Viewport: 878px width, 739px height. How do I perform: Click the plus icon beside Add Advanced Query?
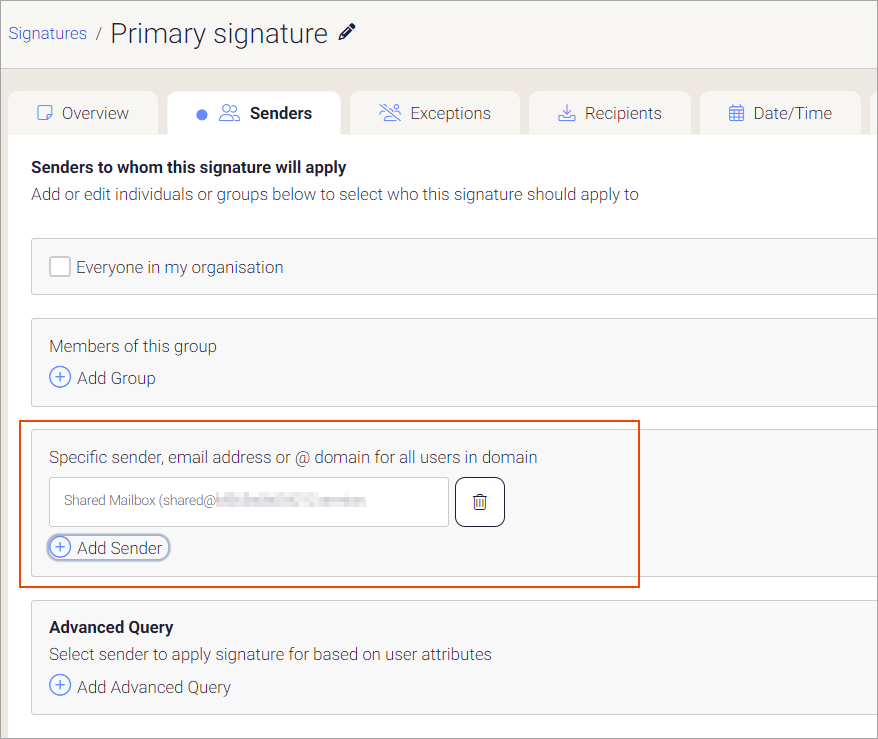(x=60, y=686)
